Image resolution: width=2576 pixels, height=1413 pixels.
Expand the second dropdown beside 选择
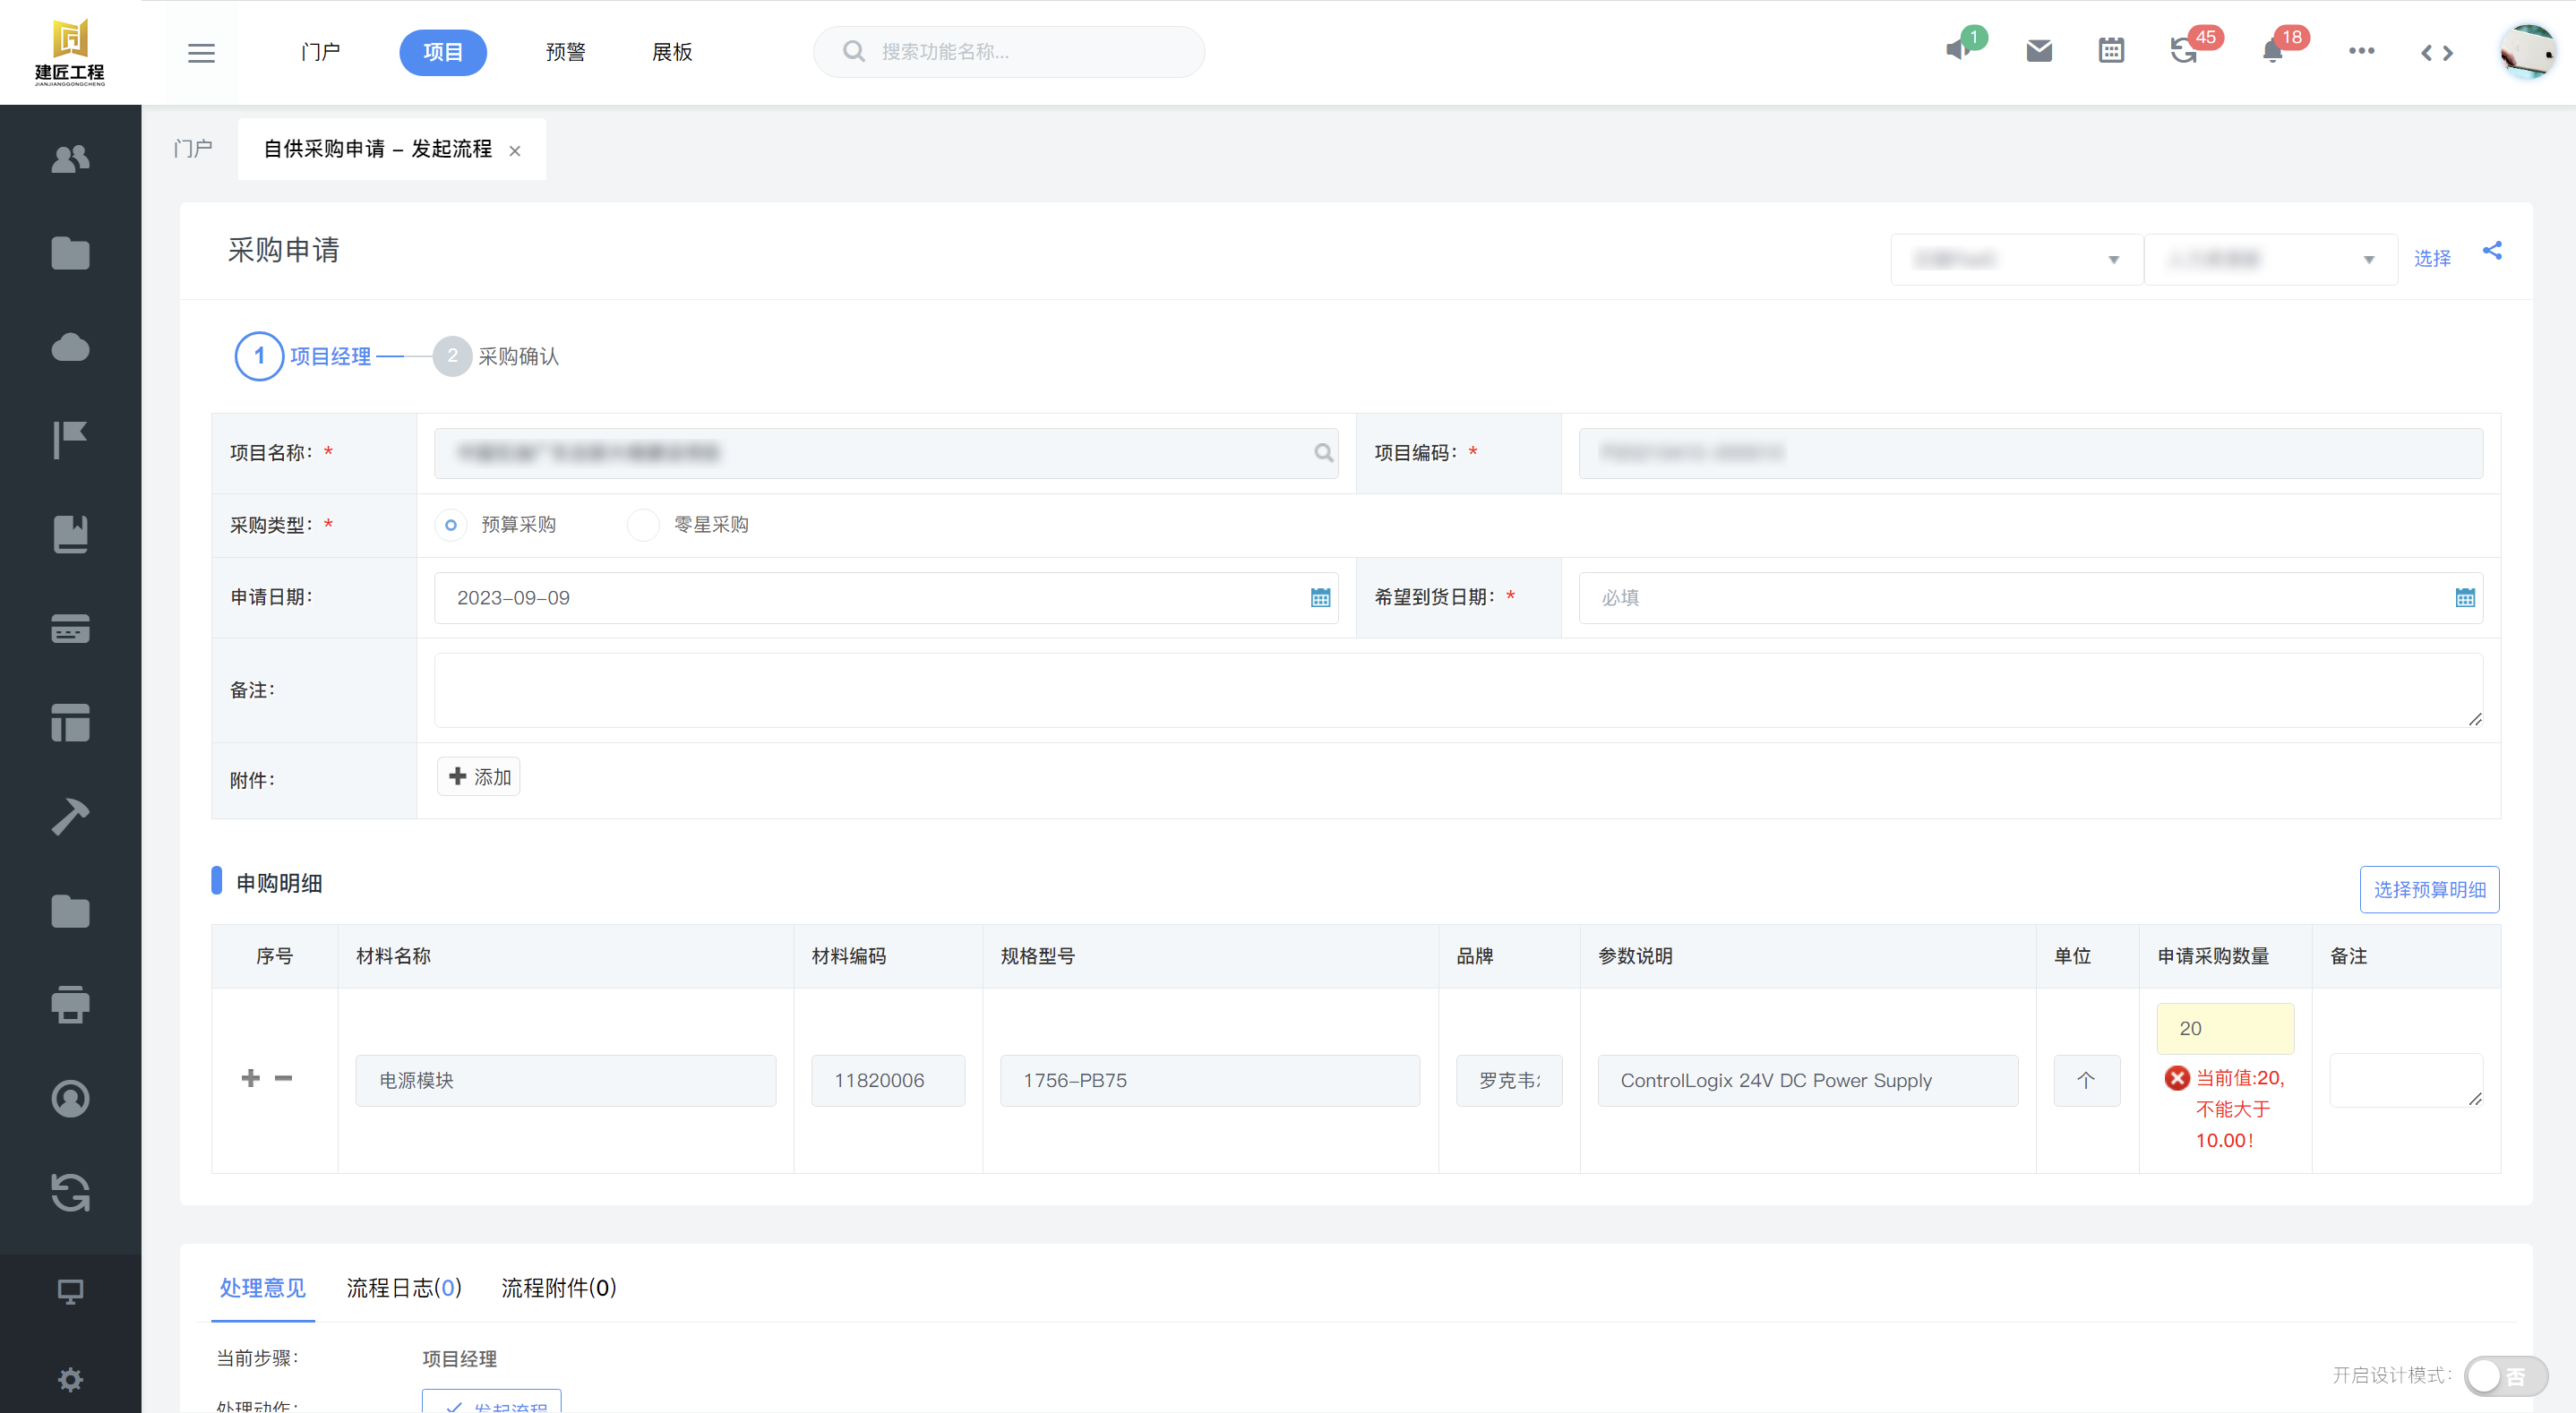point(2270,260)
